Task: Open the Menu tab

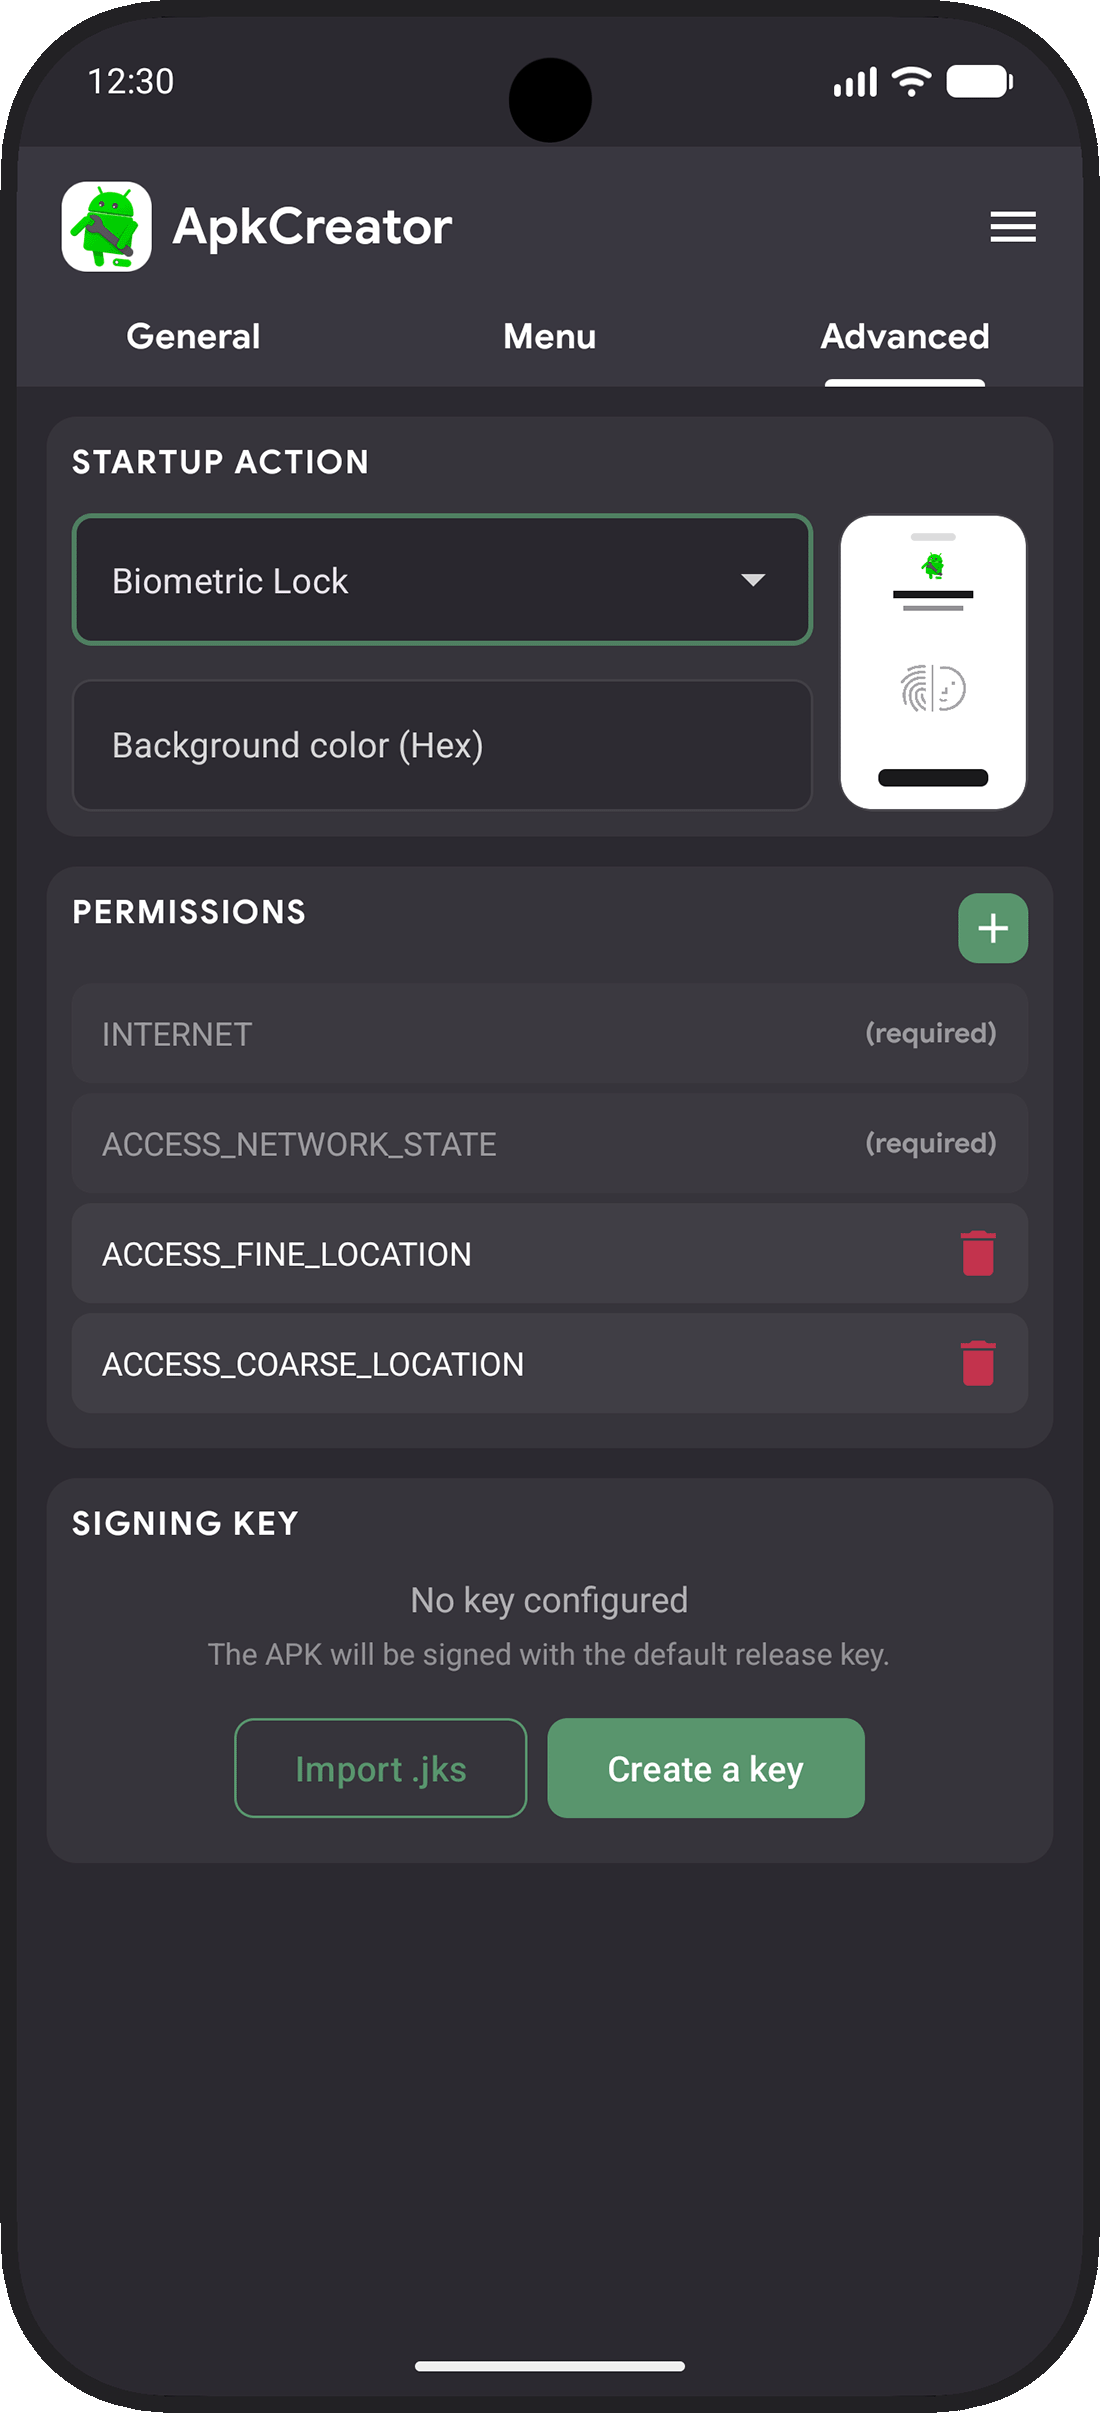Action: [549, 337]
